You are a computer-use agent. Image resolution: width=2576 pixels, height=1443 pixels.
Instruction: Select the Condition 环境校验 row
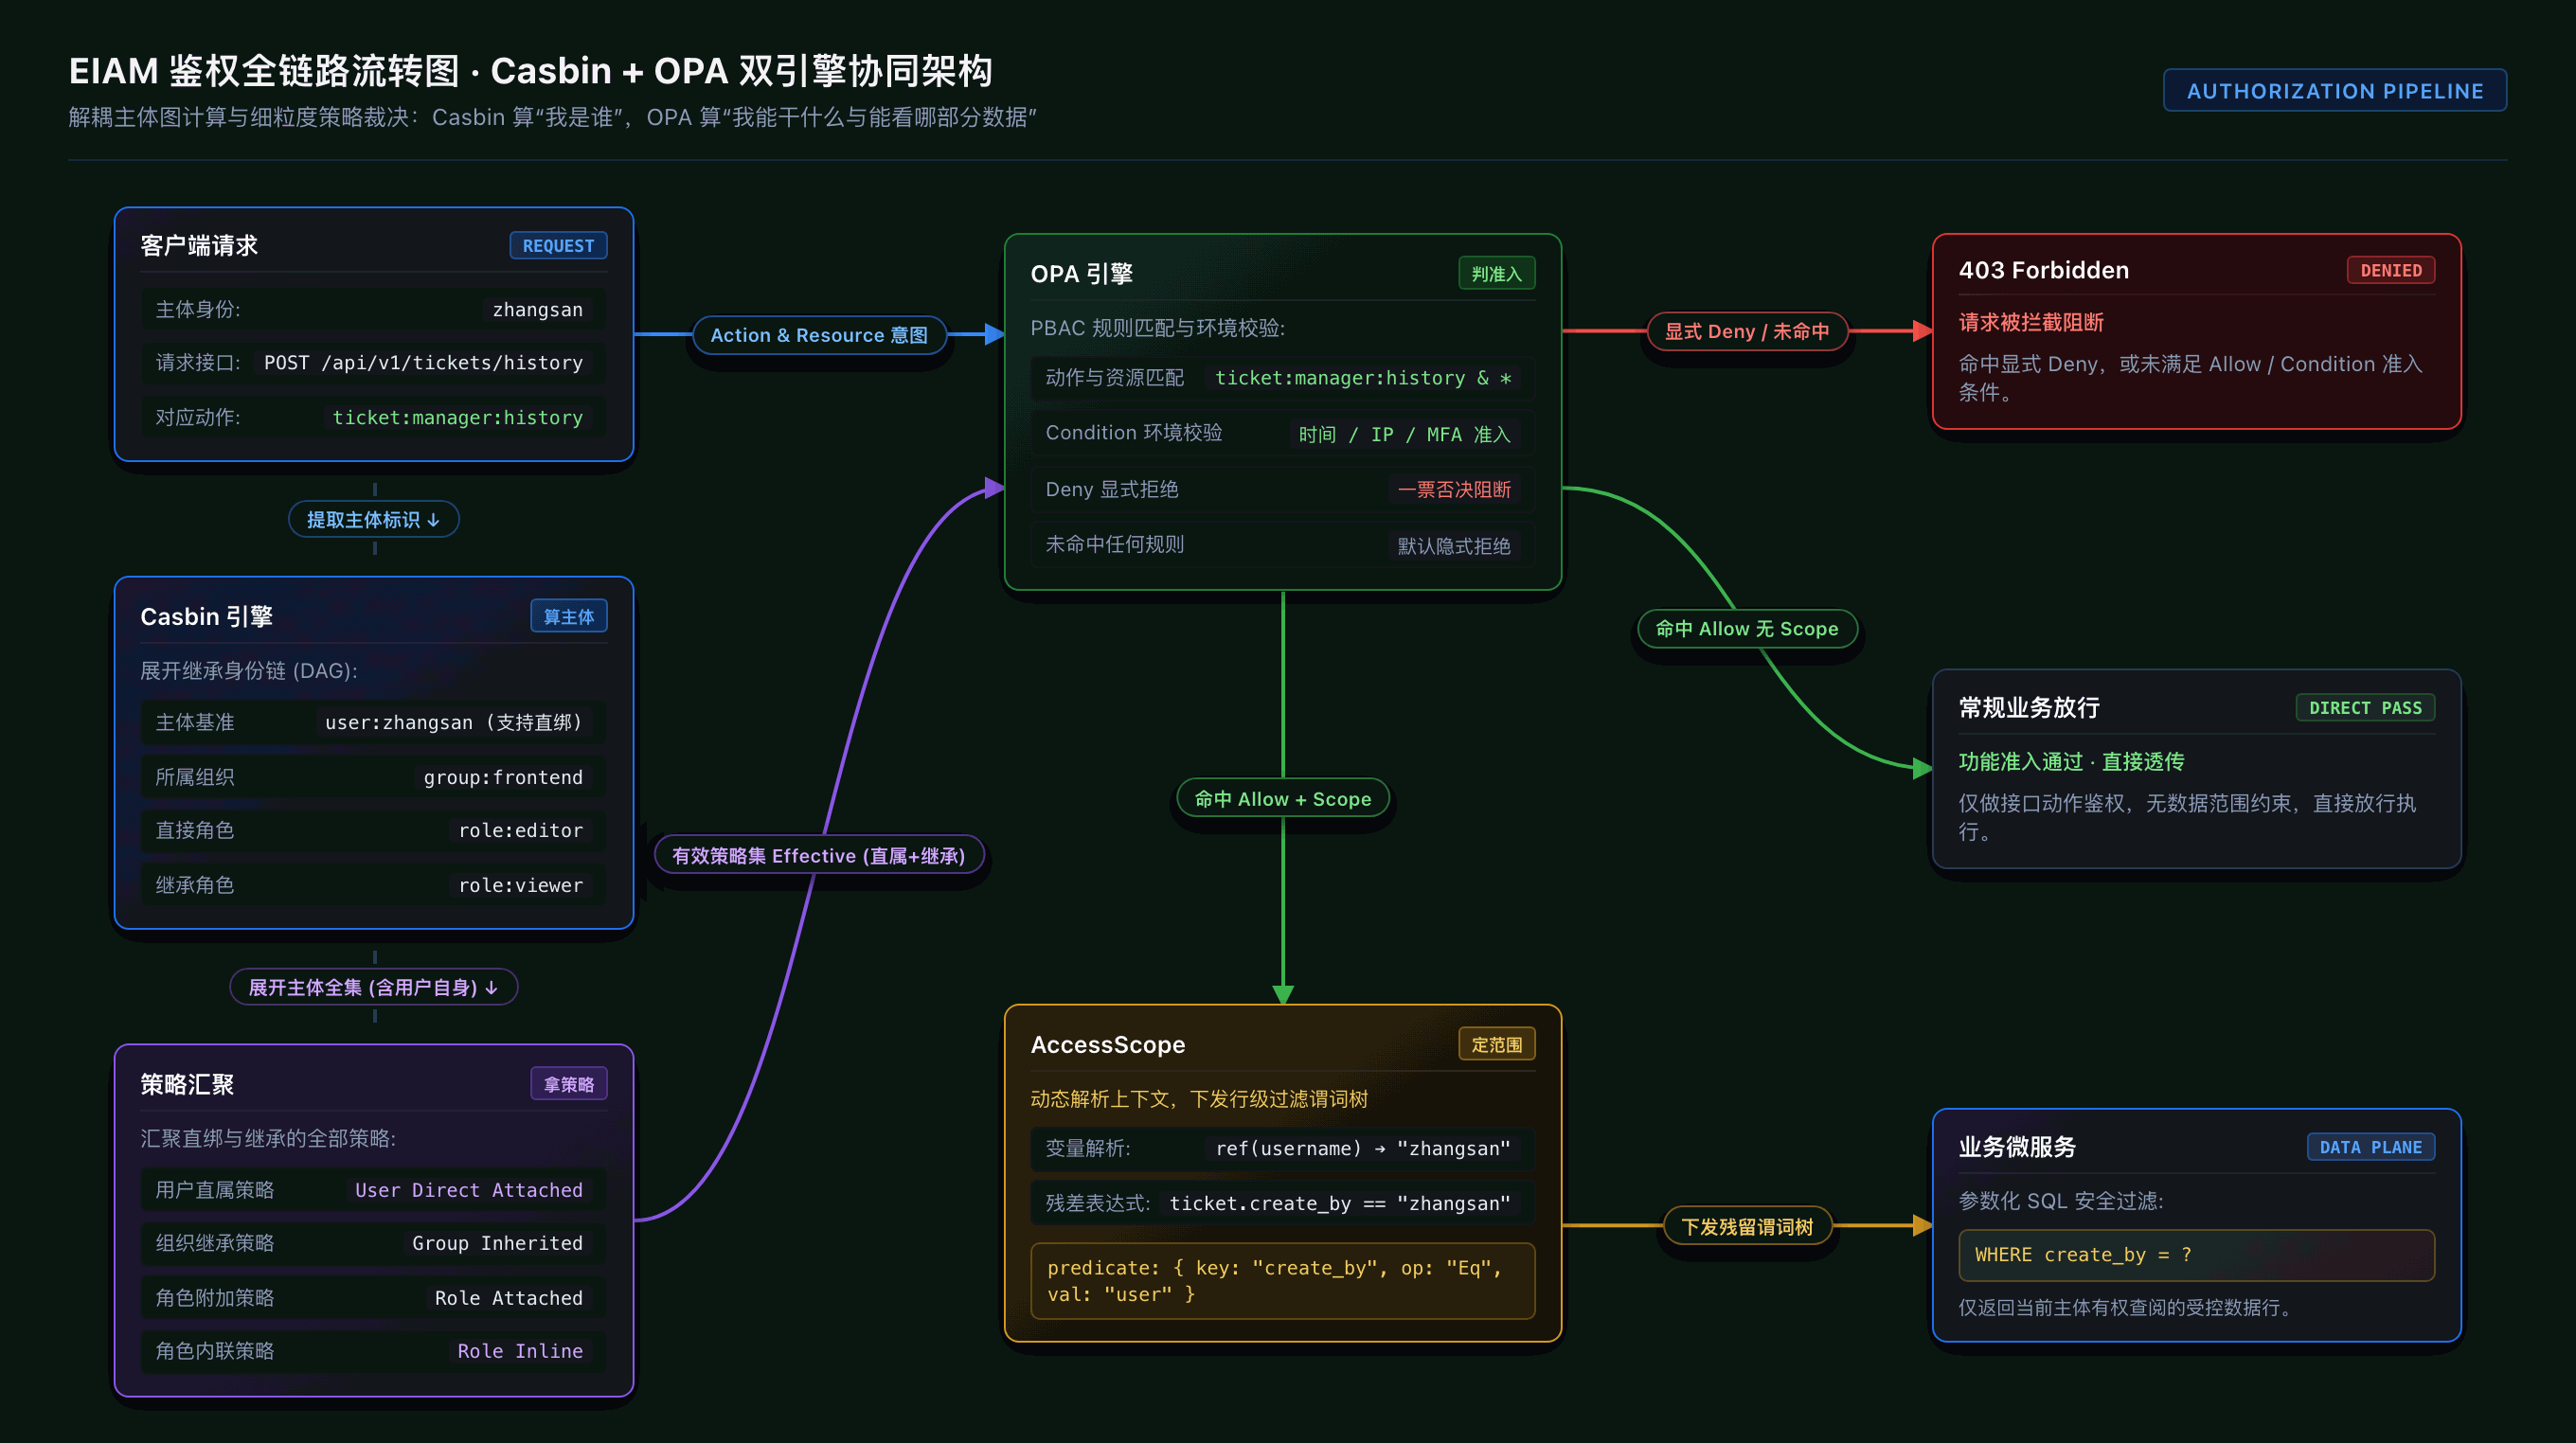[x=1282, y=433]
